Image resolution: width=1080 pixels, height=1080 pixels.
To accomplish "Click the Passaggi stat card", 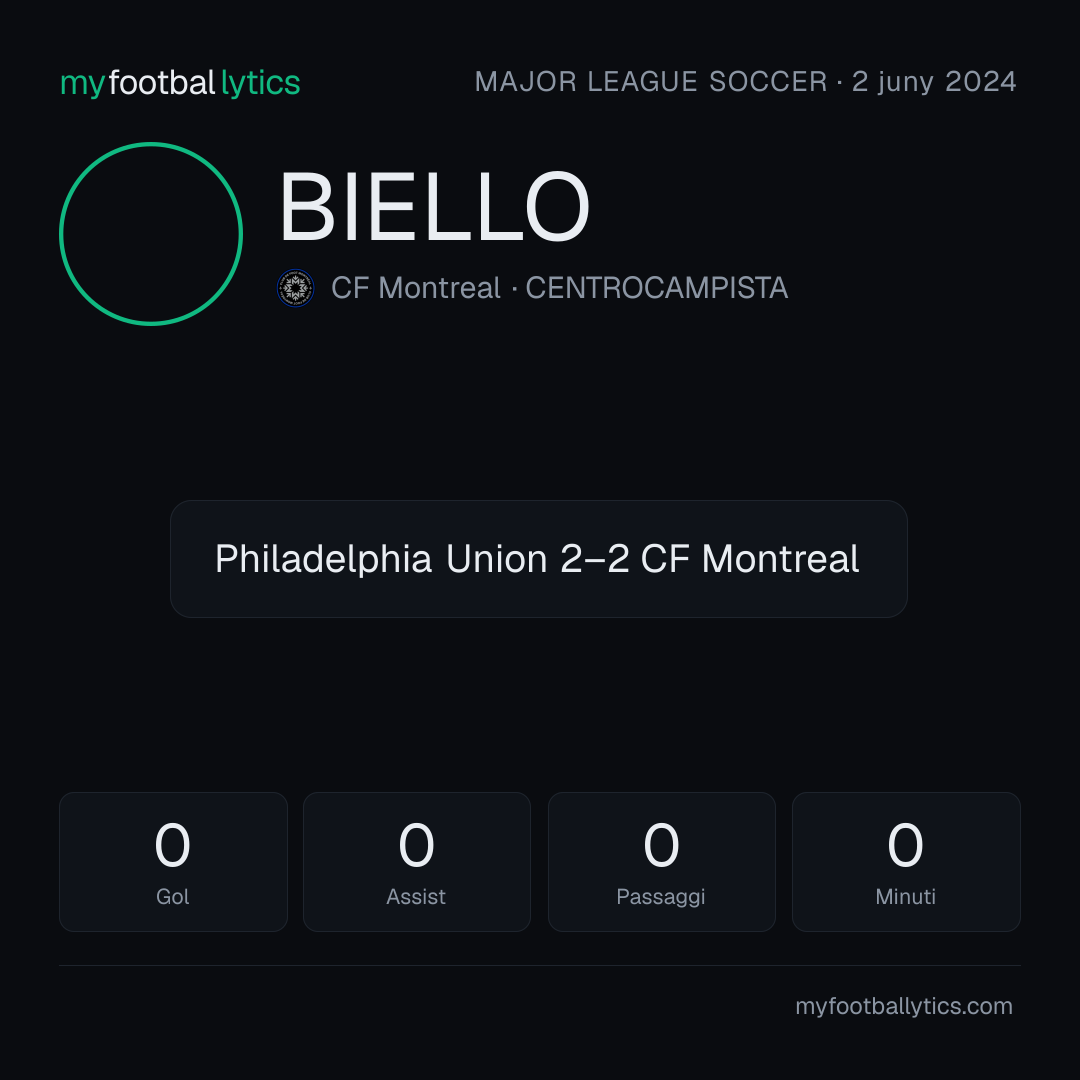I will pos(661,862).
